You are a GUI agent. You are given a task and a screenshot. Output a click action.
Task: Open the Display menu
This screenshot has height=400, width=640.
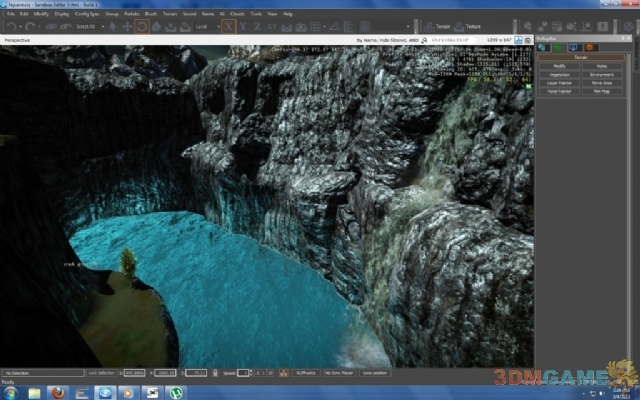point(62,14)
